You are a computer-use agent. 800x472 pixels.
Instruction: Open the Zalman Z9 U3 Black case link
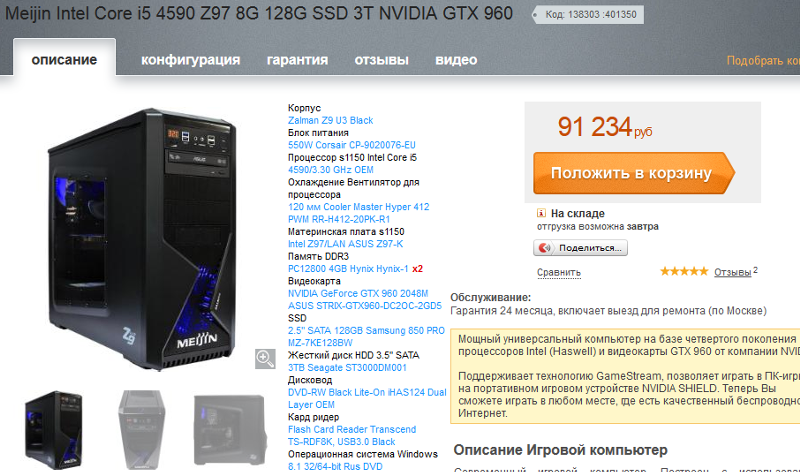pos(330,120)
